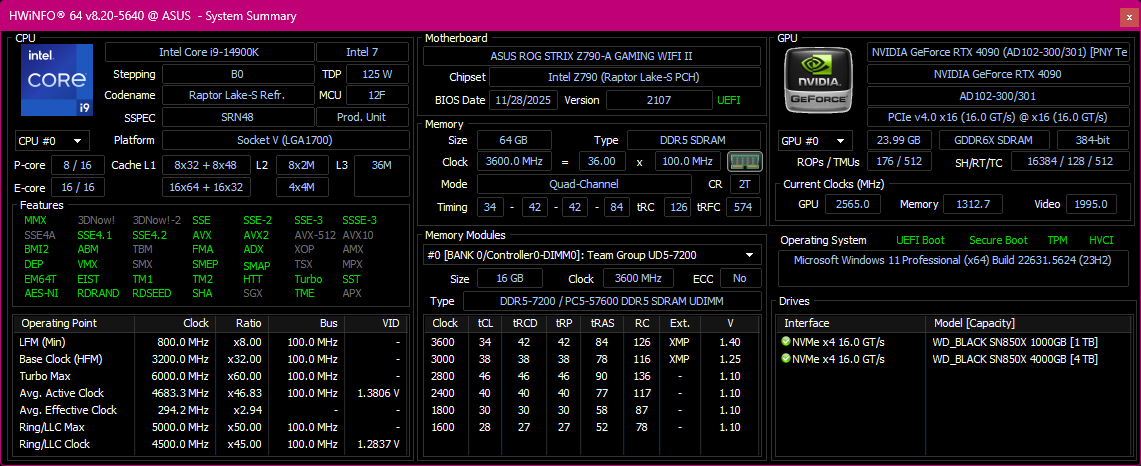Click the Turbo feature label

click(309, 279)
